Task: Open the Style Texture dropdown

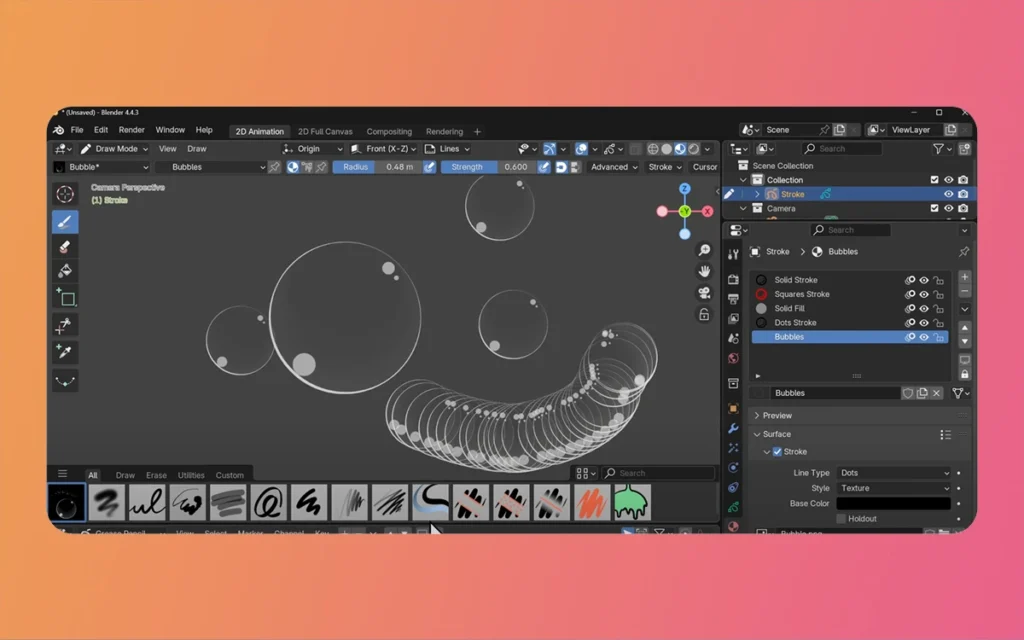Action: (x=893, y=488)
